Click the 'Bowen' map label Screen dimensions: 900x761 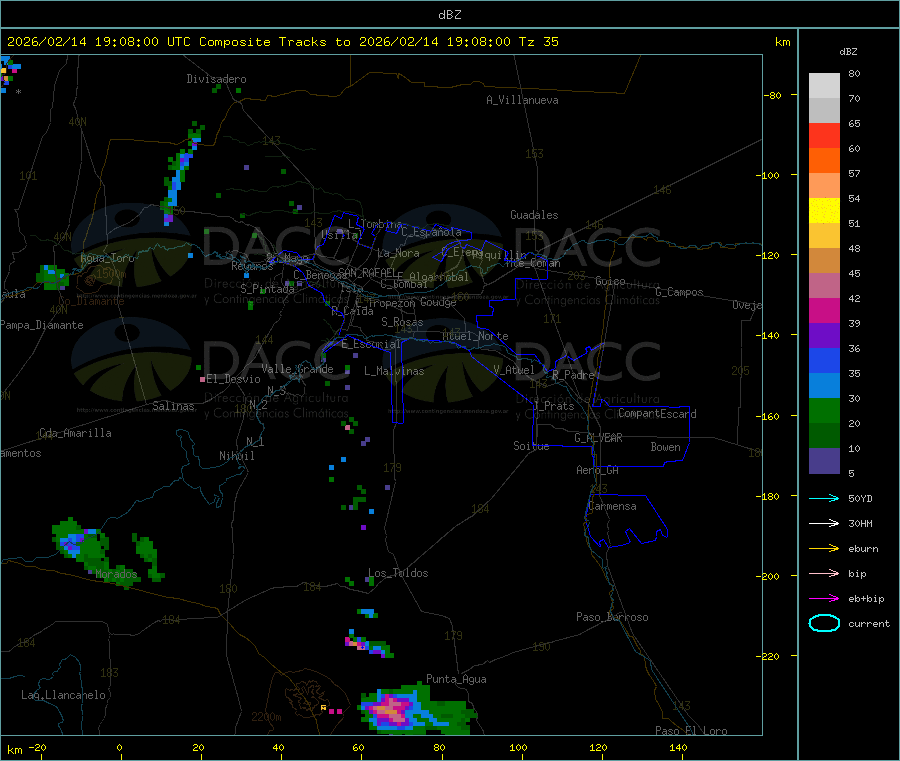tap(665, 447)
